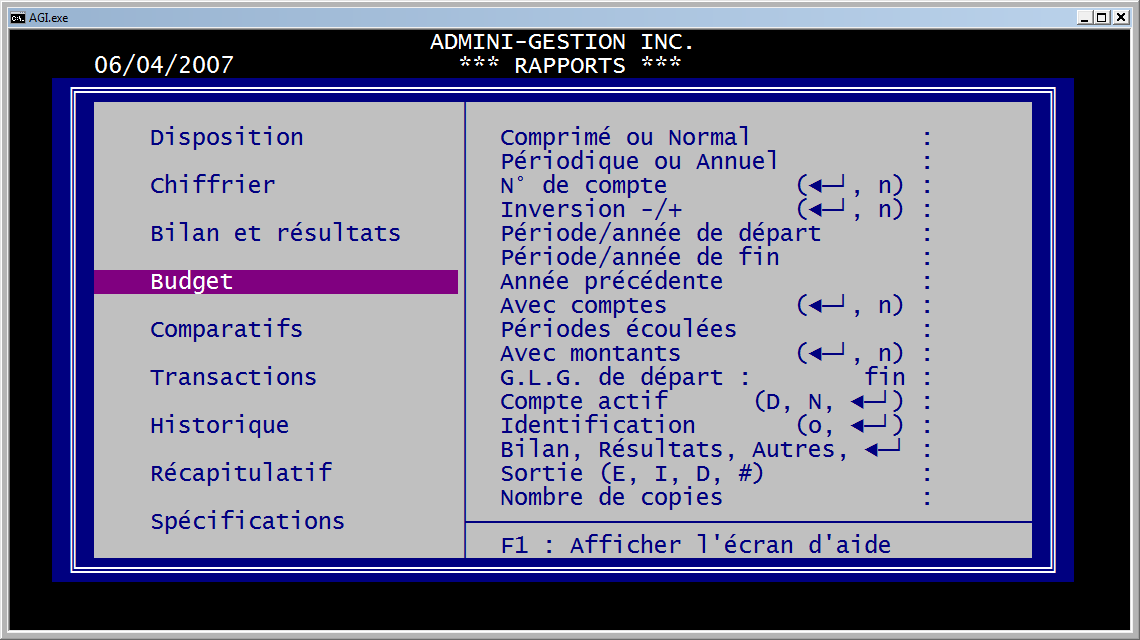
Task: Click the Comprimé ou Normal field
Action: point(625,138)
